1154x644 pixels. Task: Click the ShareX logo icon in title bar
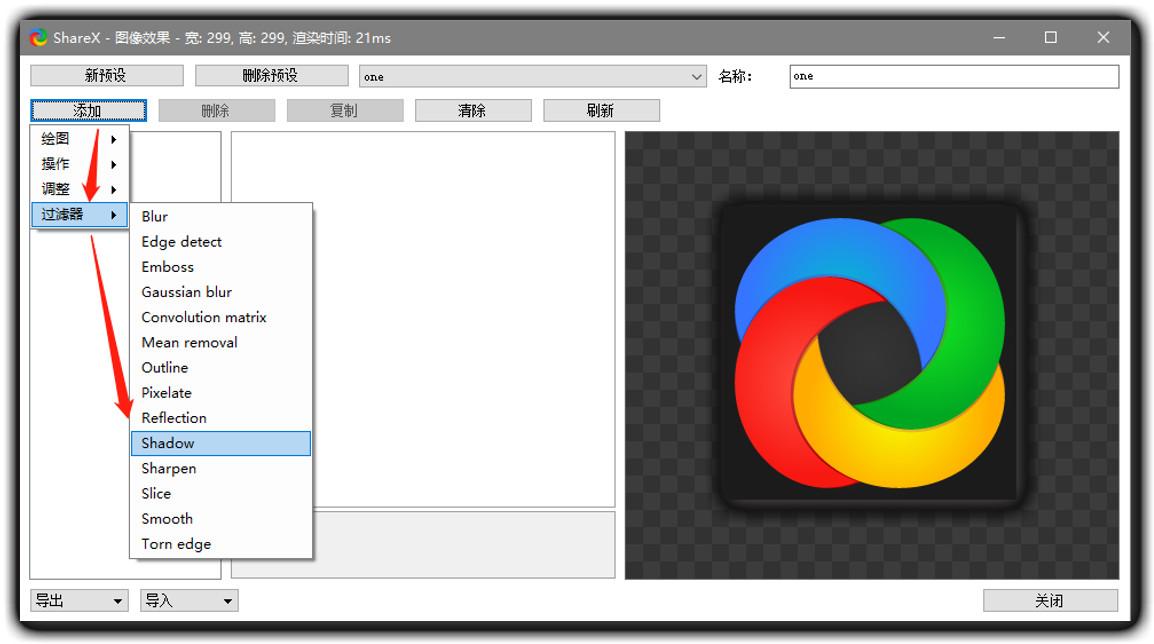click(x=38, y=38)
